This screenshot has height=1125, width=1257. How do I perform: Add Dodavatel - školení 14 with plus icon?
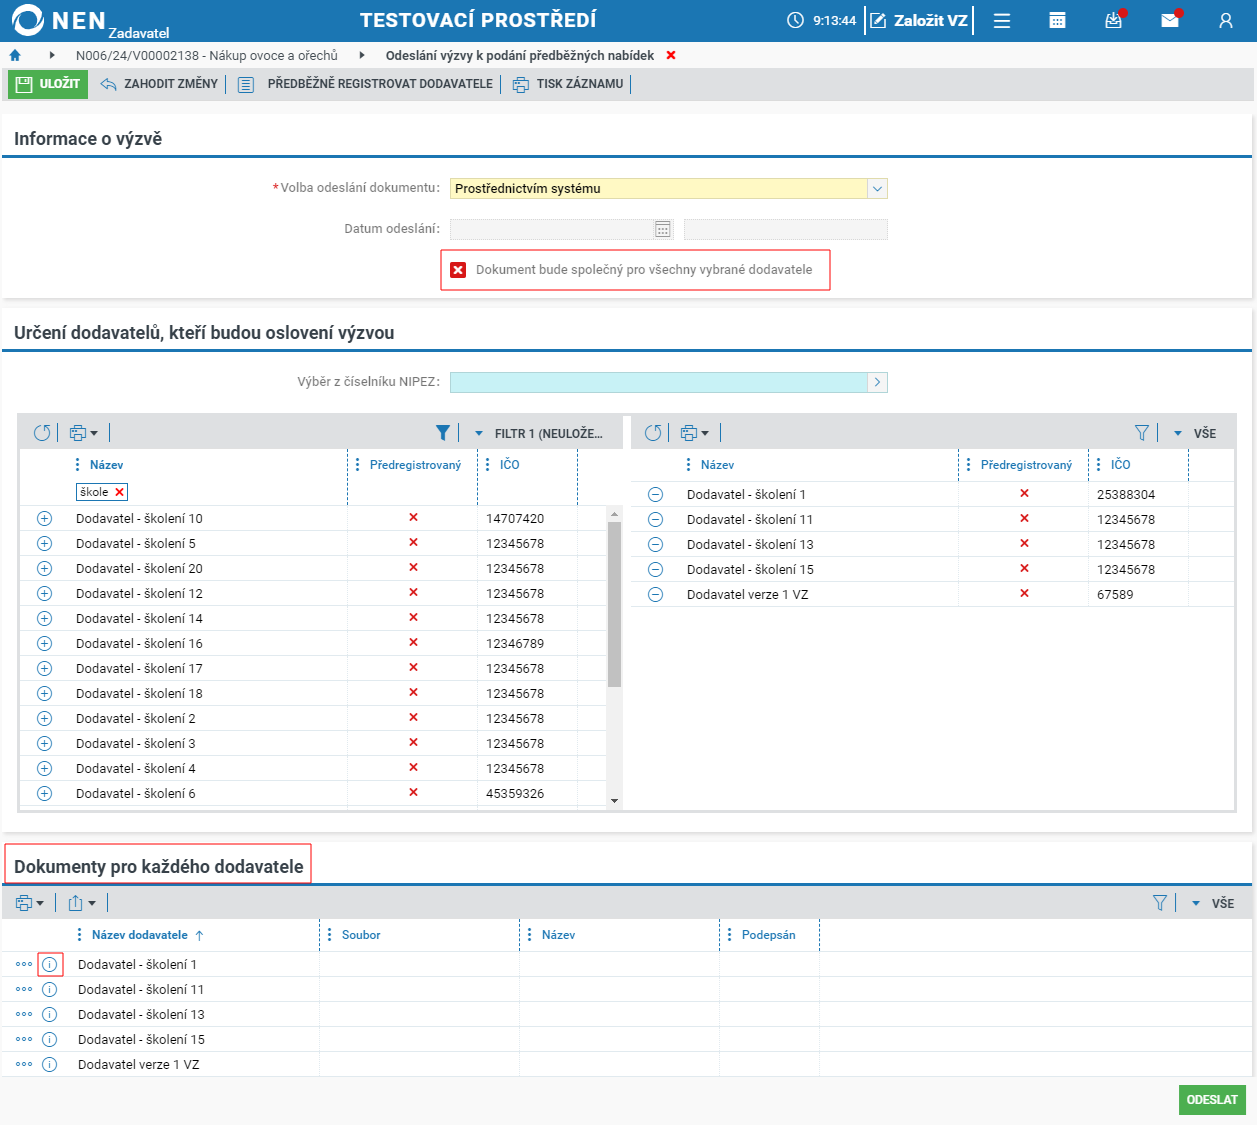tap(44, 619)
